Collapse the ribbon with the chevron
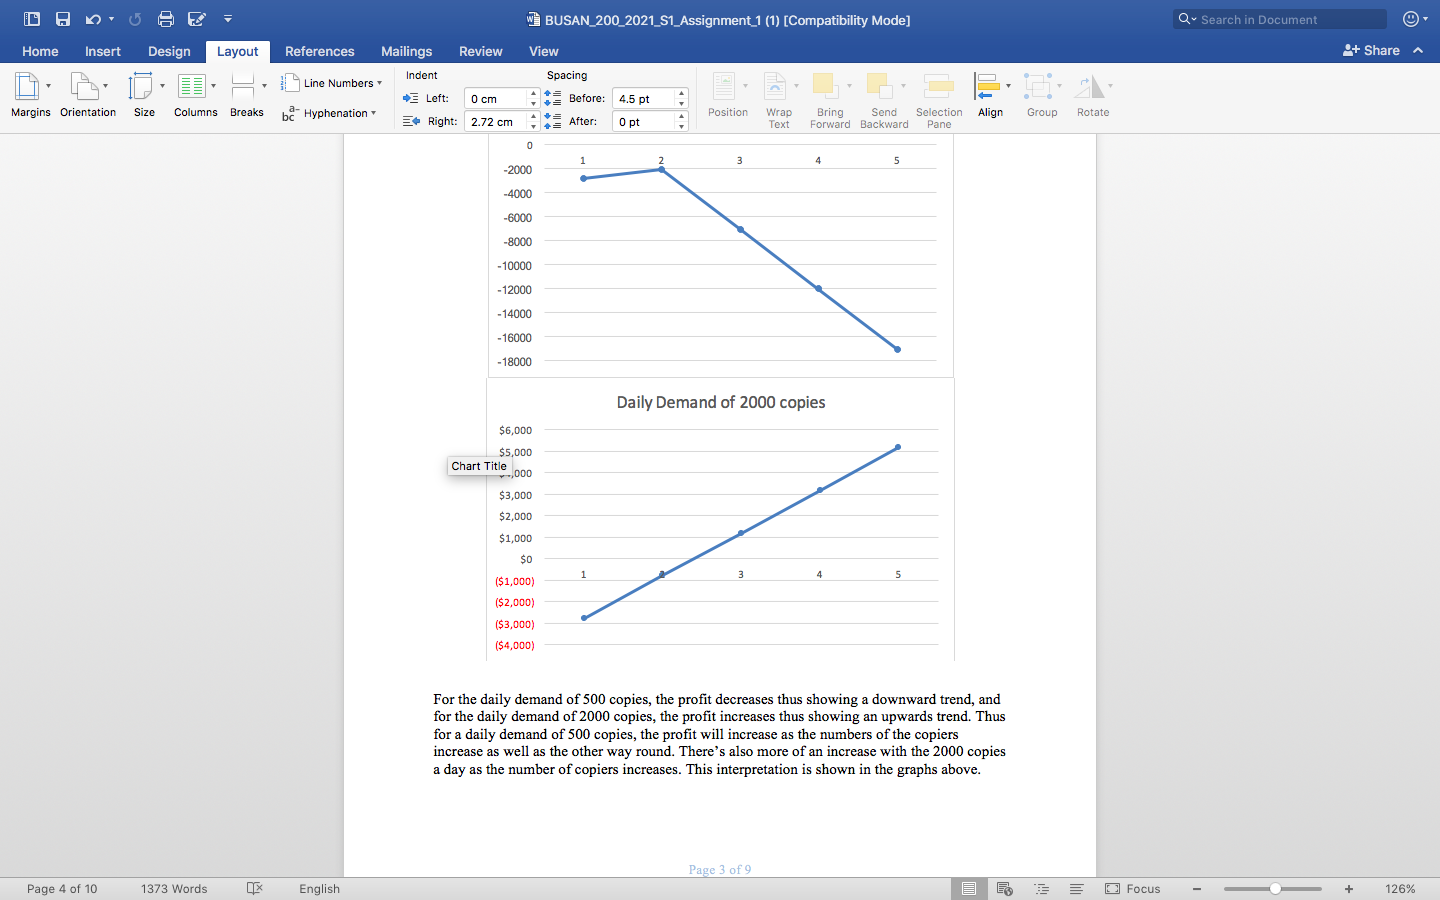Image resolution: width=1440 pixels, height=900 pixels. [1418, 50]
